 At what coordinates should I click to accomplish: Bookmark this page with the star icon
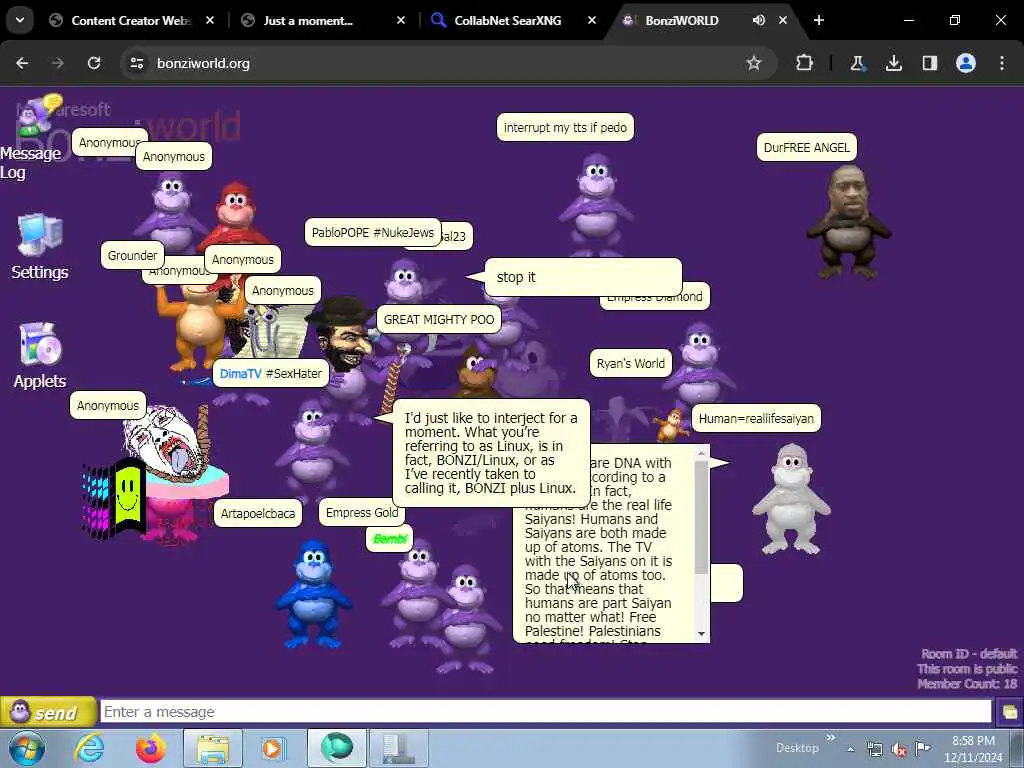point(754,63)
